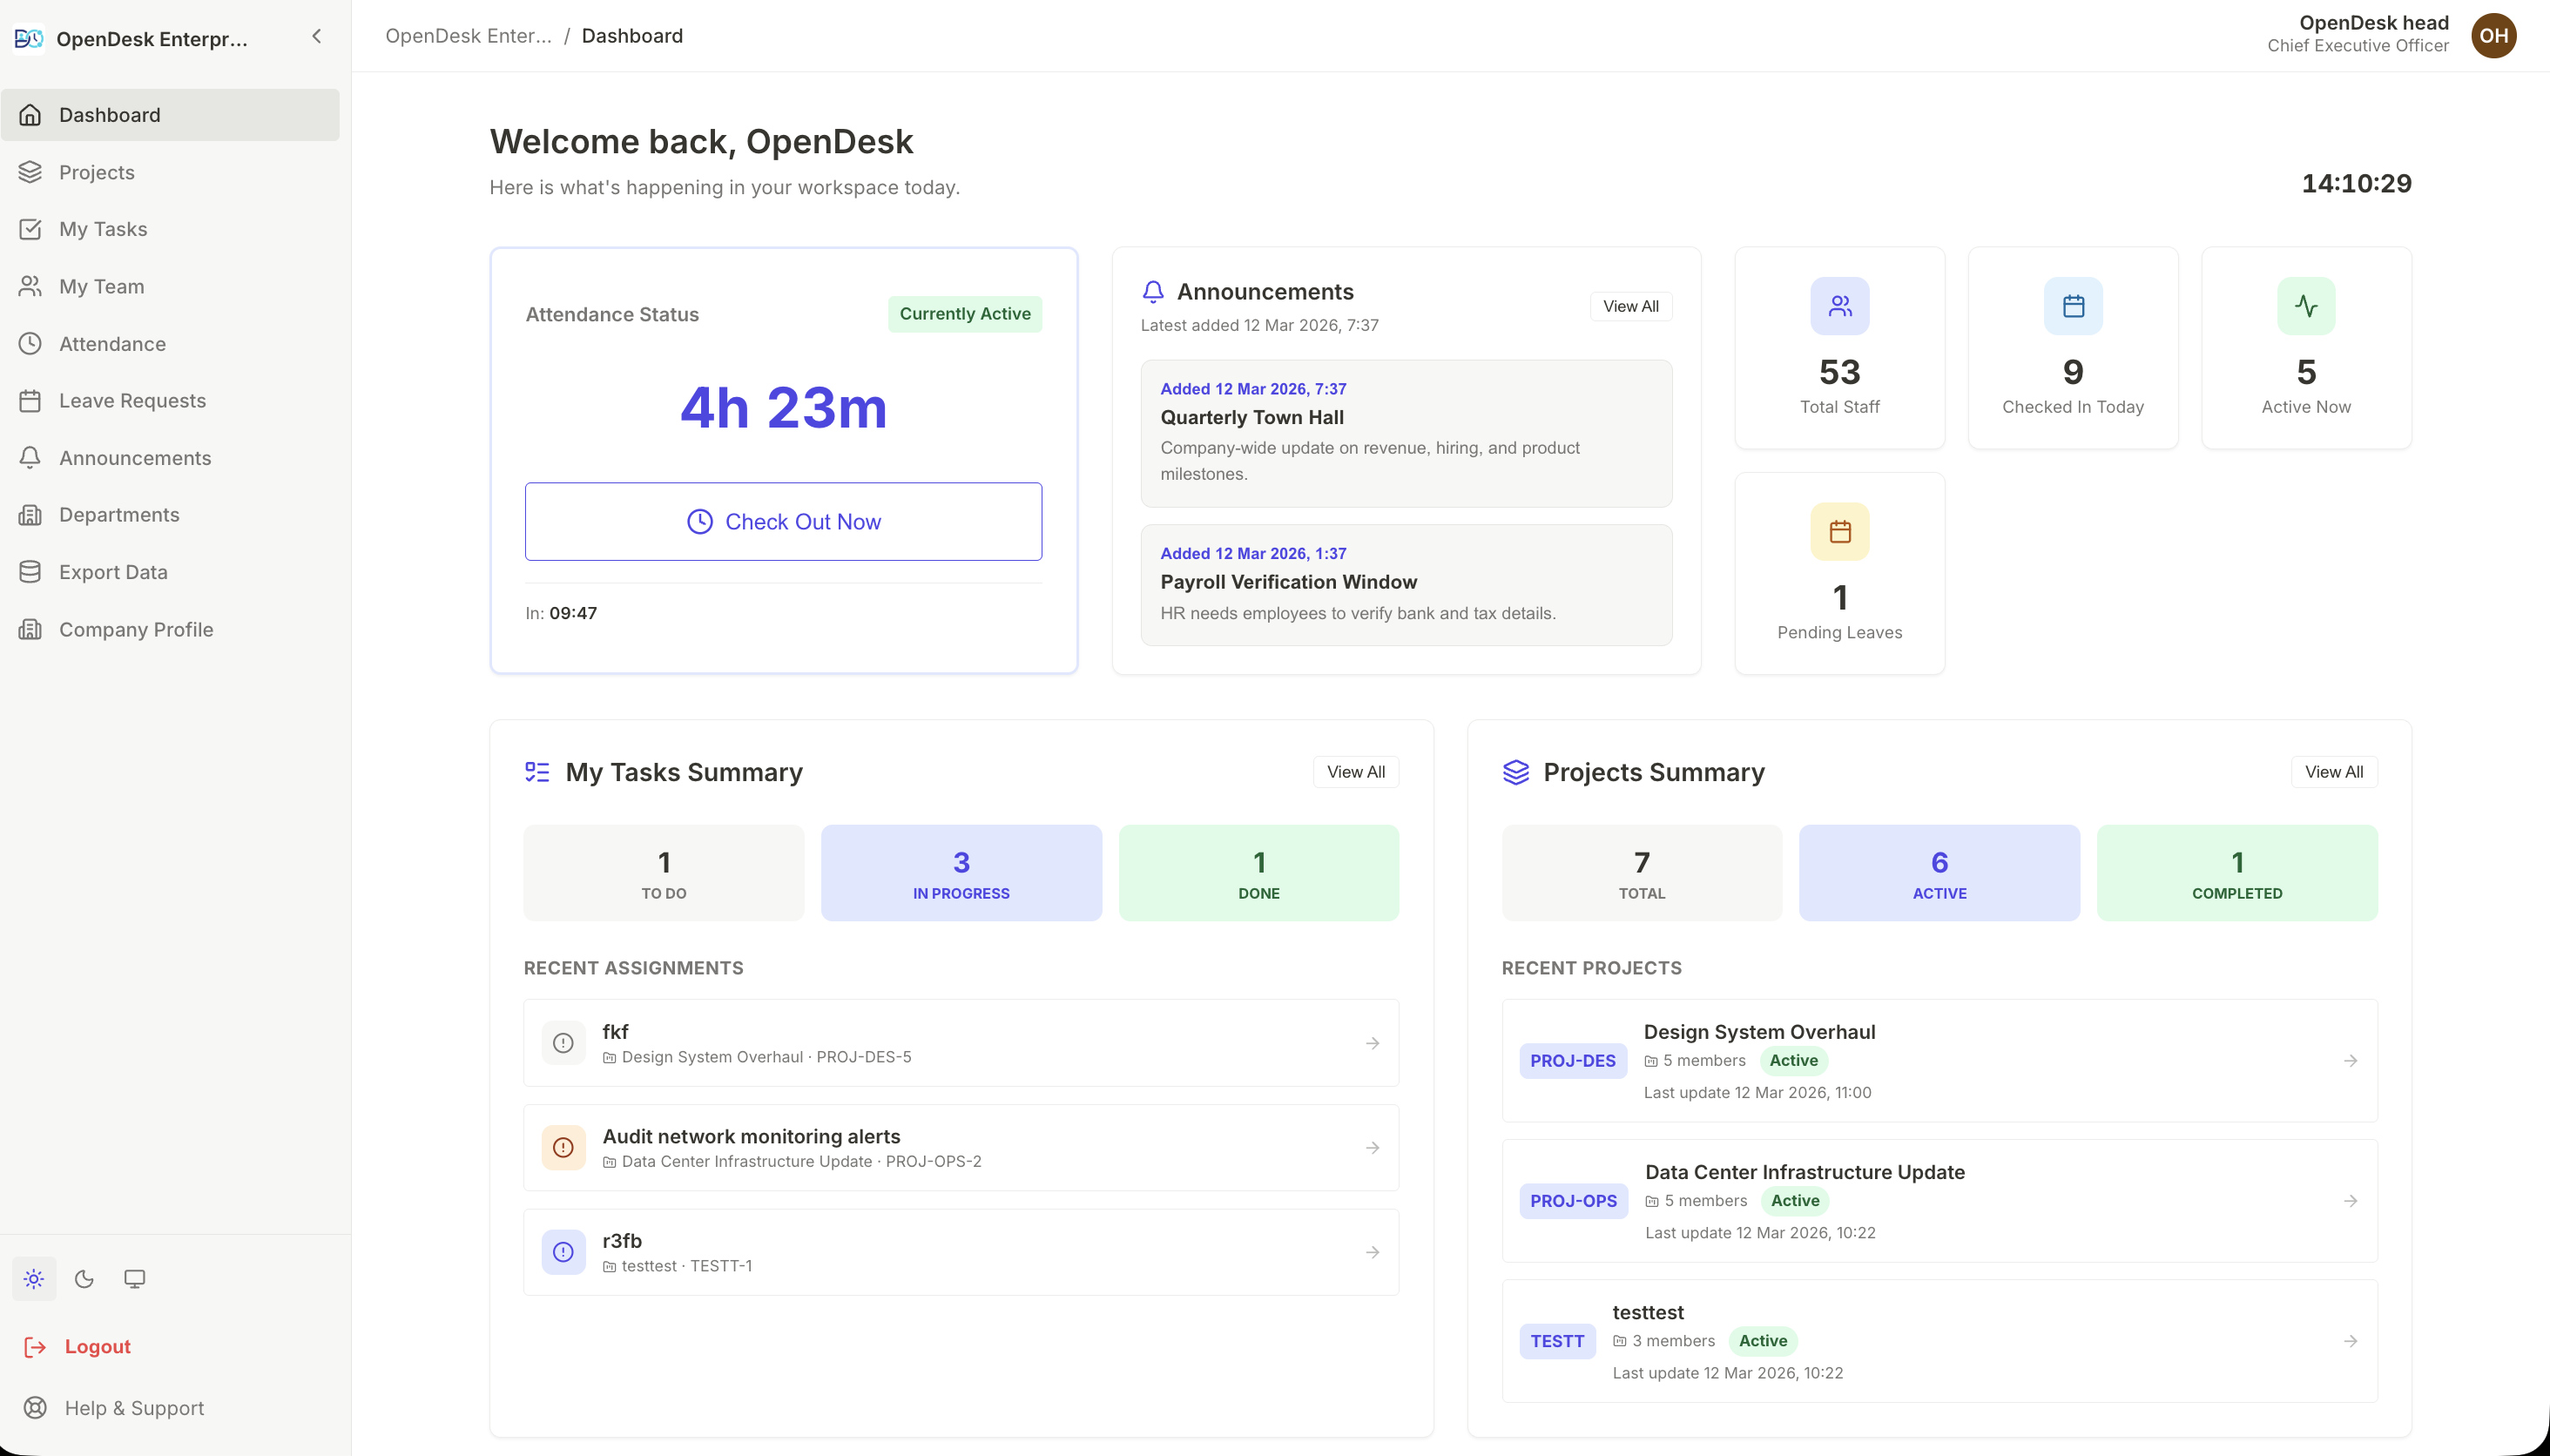
Task: Click the Projects layers icon in sidebar
Action: click(x=30, y=172)
